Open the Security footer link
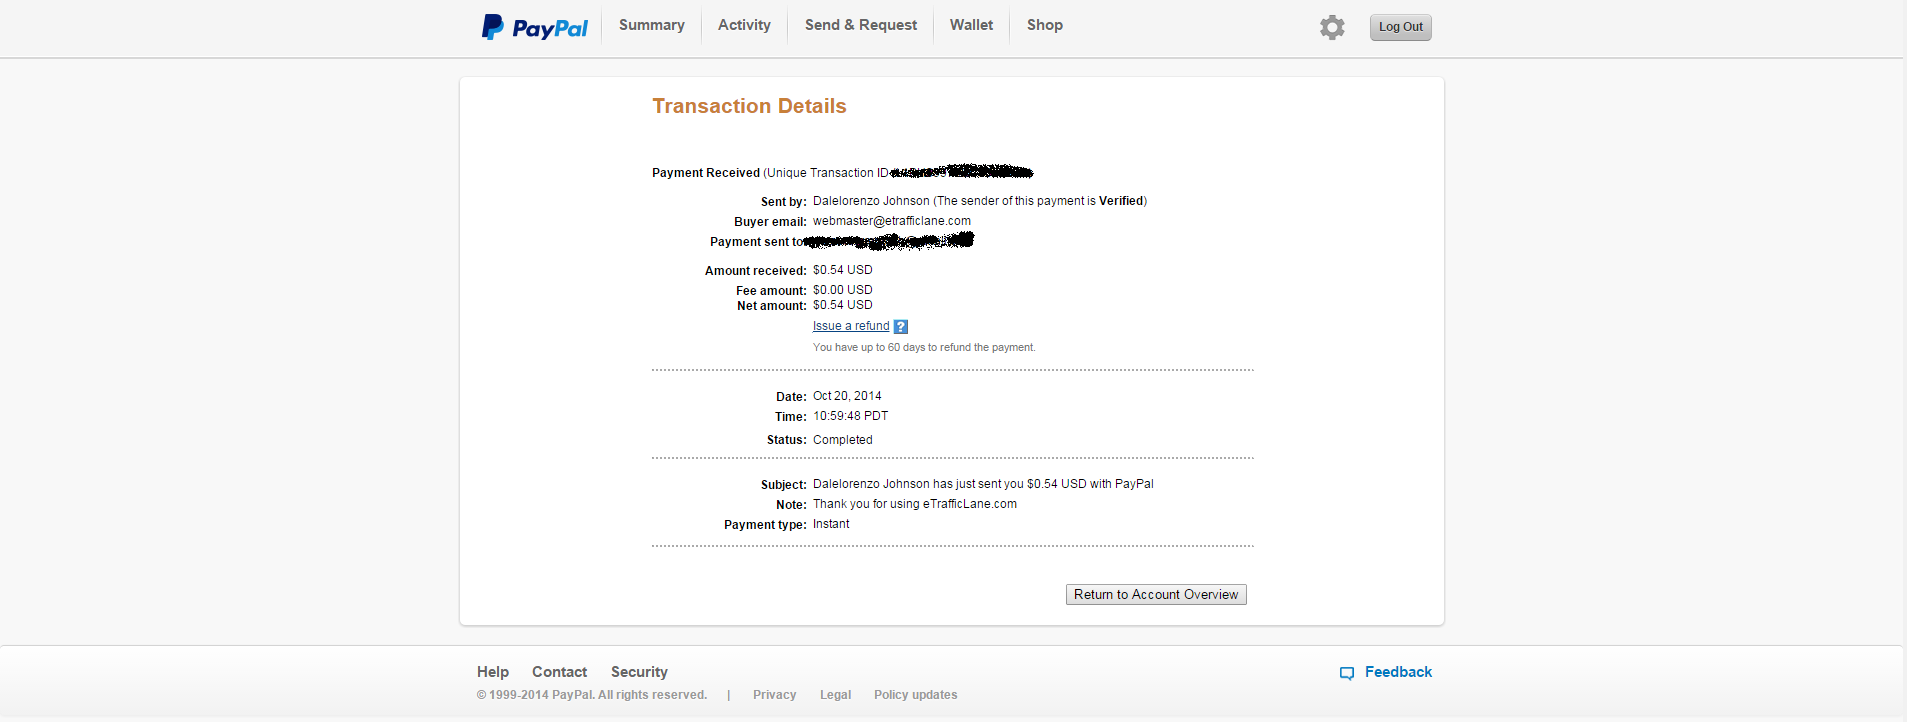1907x722 pixels. pos(639,672)
